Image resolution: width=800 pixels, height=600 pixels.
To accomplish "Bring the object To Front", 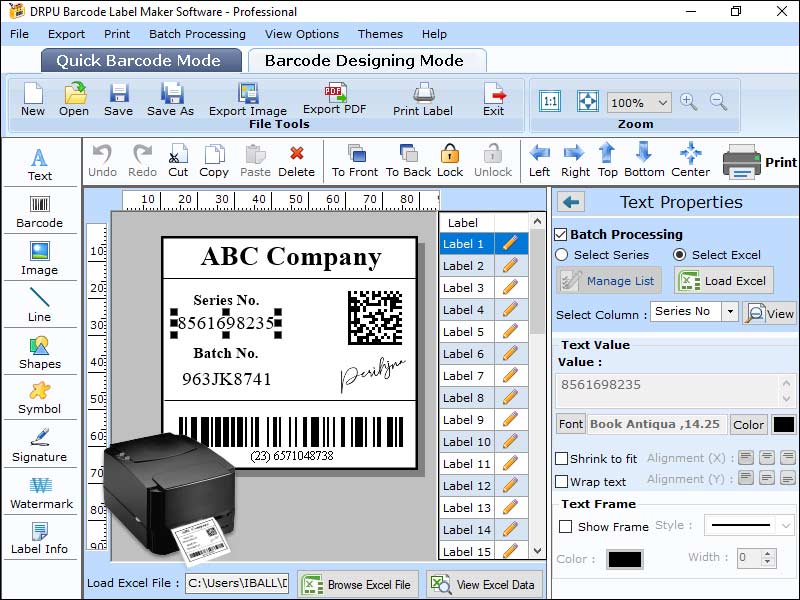I will click(x=355, y=160).
